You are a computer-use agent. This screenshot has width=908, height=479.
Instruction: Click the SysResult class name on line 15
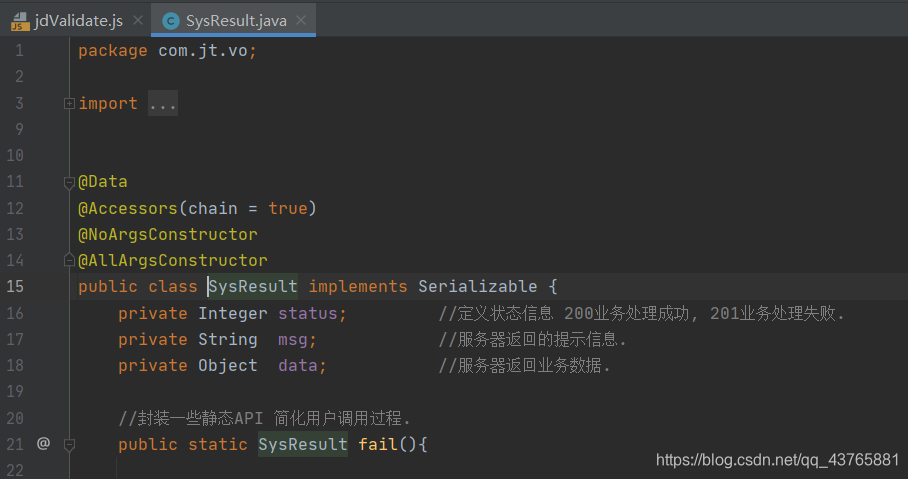click(x=253, y=287)
